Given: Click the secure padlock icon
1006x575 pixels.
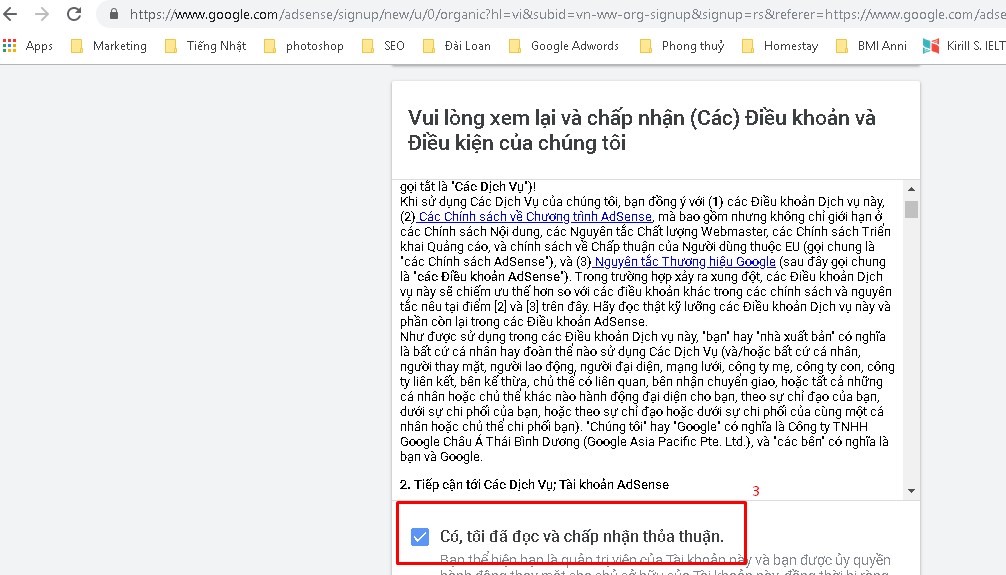Looking at the screenshot, I should tap(114, 13).
